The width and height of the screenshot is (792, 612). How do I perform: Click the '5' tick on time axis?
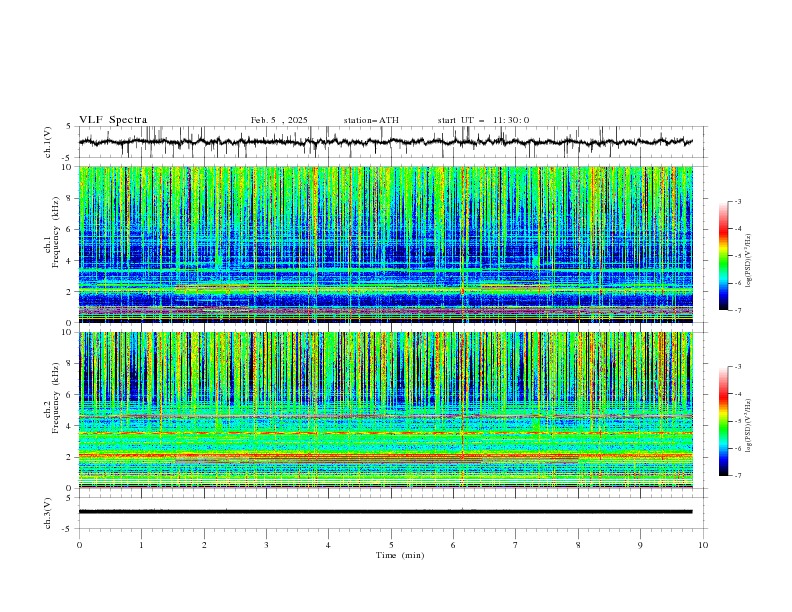click(x=391, y=545)
